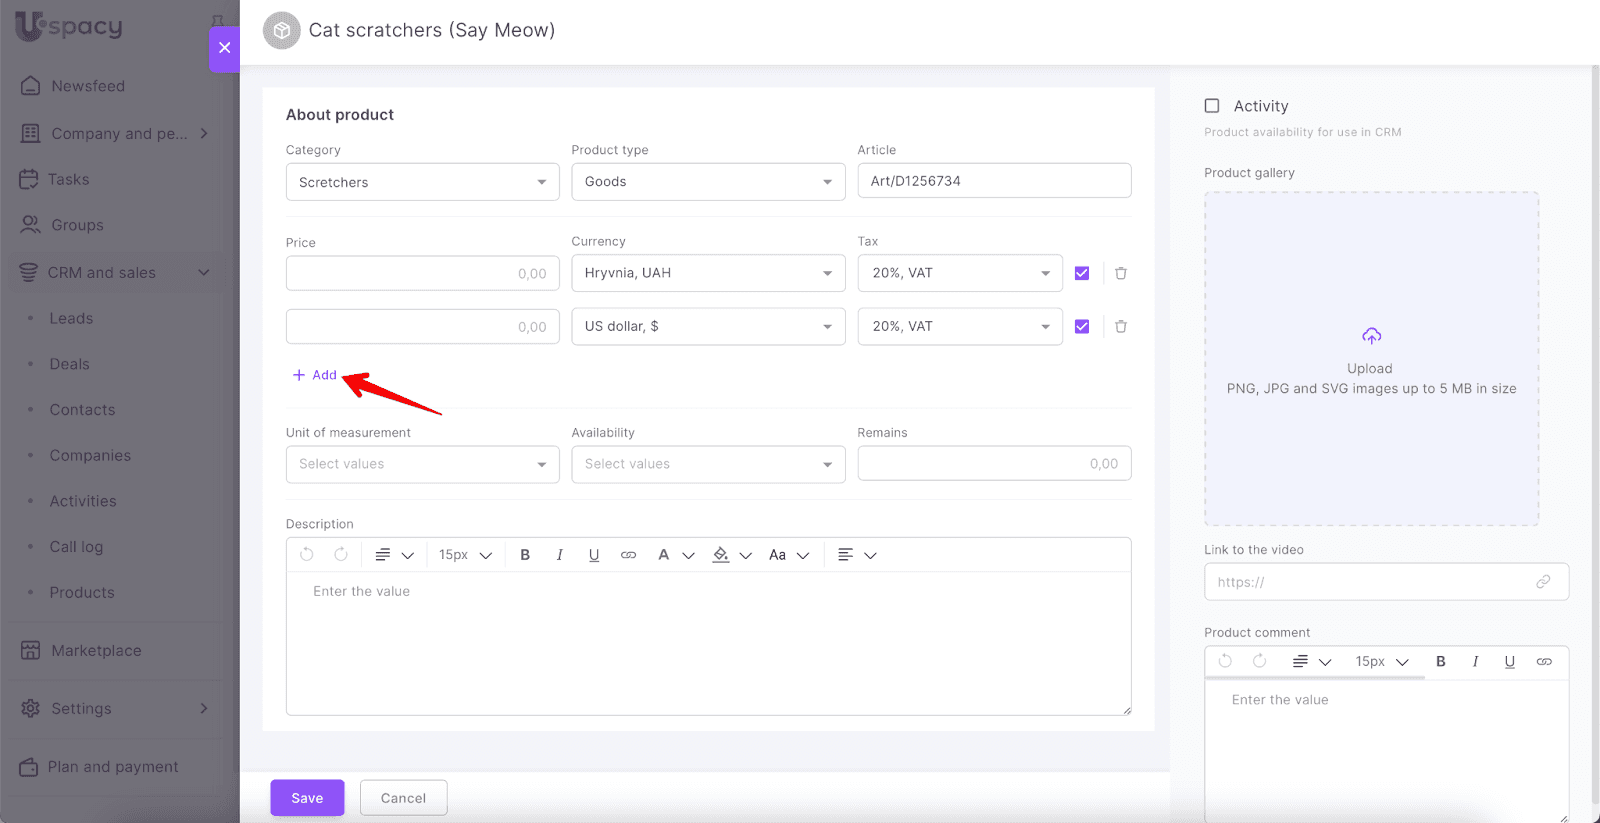Uncheck tax checkbox on Hryvnia row

1082,273
